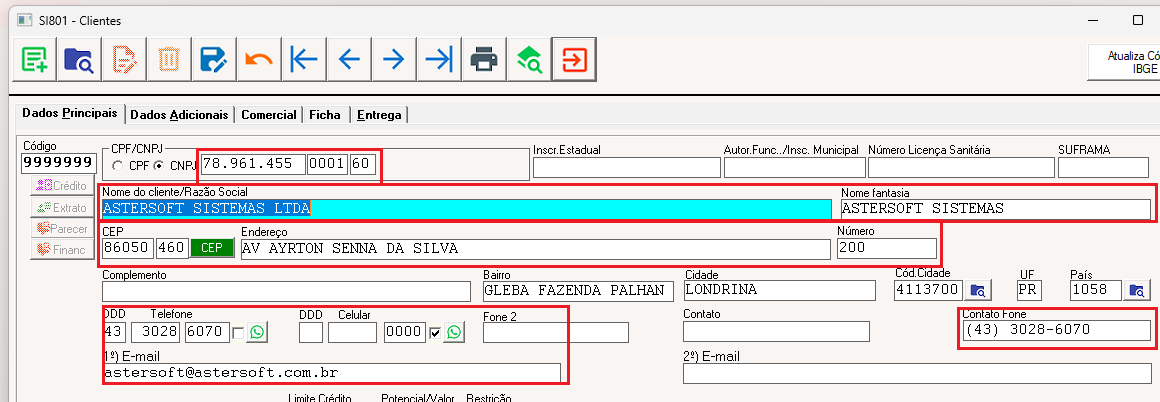The image size is (1160, 402).
Task: Click the Extrato side button
Action: point(62,207)
